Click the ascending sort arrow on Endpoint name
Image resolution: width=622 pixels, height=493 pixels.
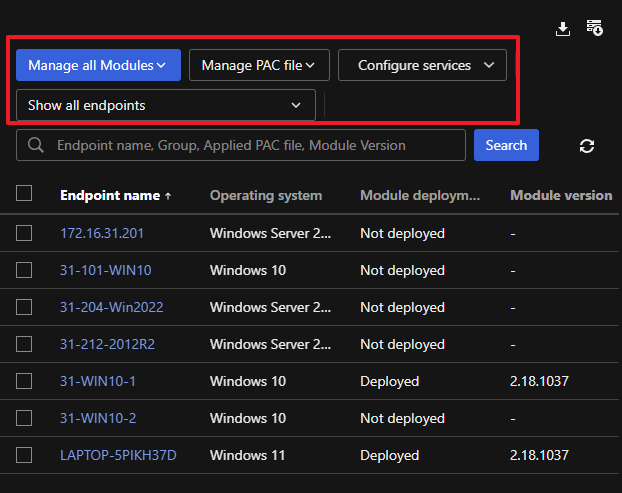[168, 196]
